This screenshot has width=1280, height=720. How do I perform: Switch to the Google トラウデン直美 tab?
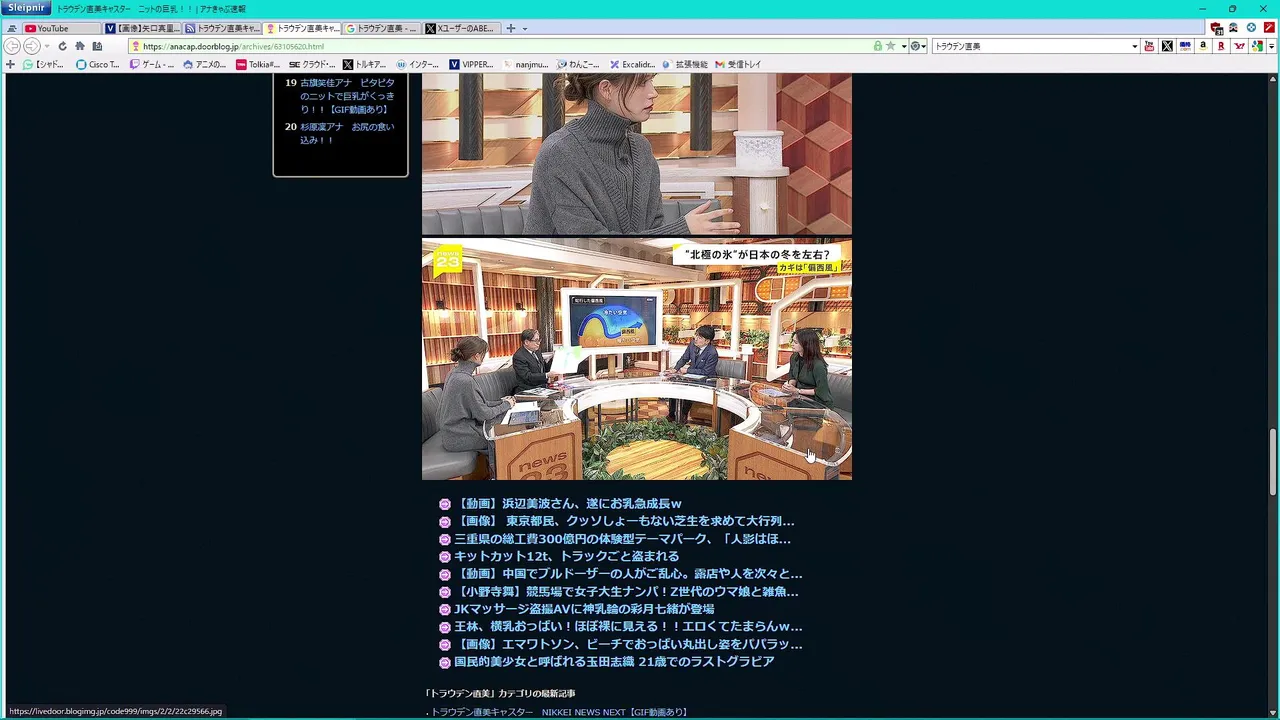pos(382,28)
